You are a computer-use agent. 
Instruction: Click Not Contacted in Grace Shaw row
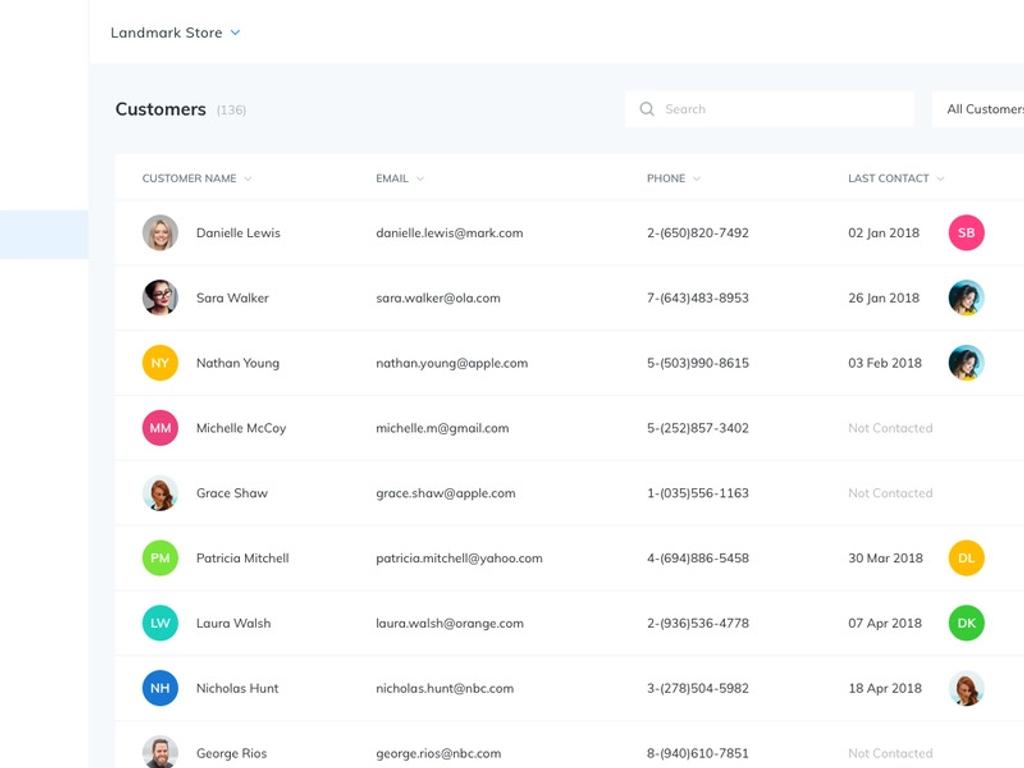[x=890, y=493]
